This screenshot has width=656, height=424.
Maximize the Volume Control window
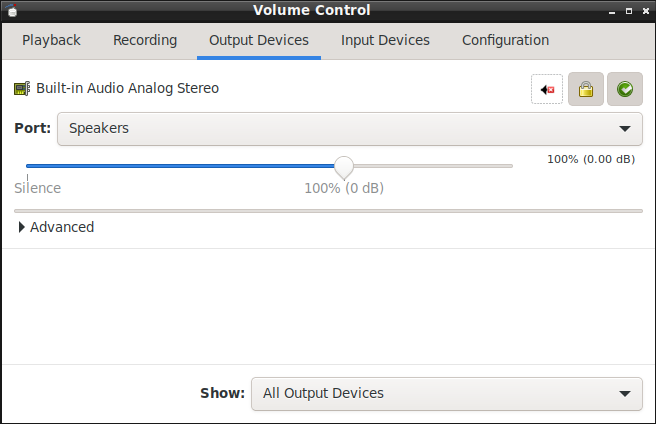coord(627,11)
